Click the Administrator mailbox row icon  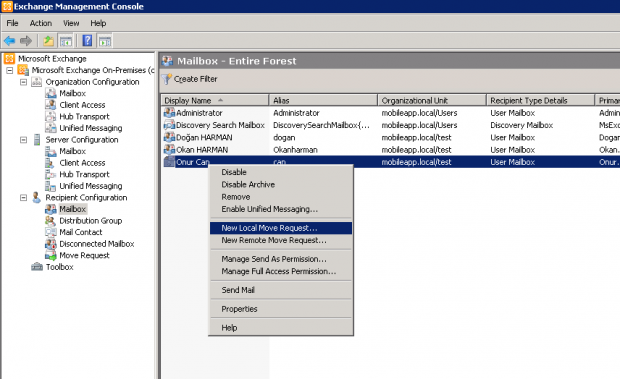coord(169,113)
